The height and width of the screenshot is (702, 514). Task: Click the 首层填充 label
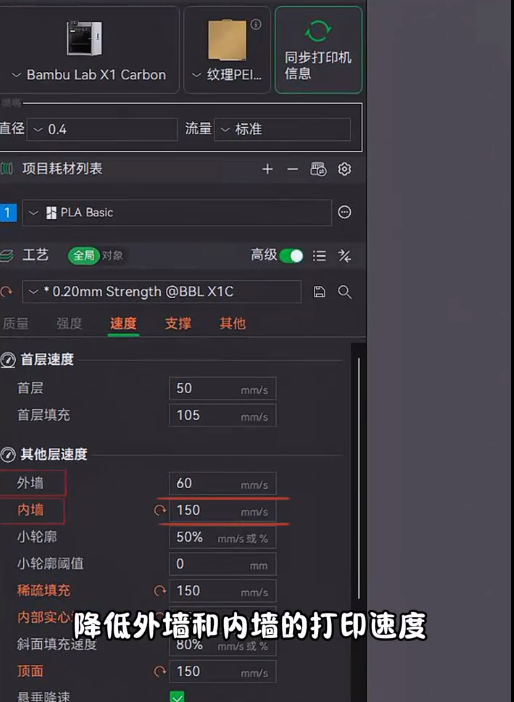(x=43, y=415)
